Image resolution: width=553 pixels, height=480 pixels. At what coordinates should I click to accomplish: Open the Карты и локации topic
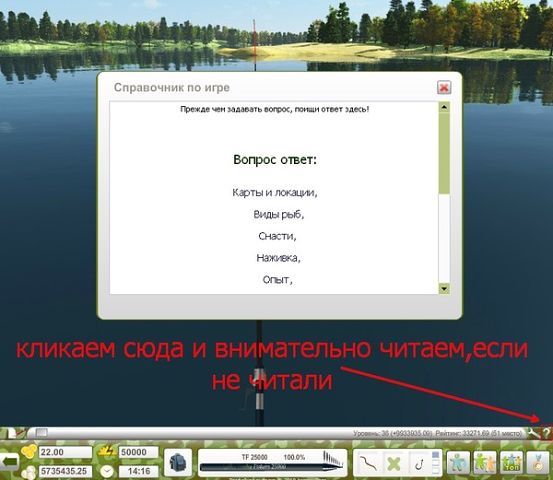coord(275,193)
